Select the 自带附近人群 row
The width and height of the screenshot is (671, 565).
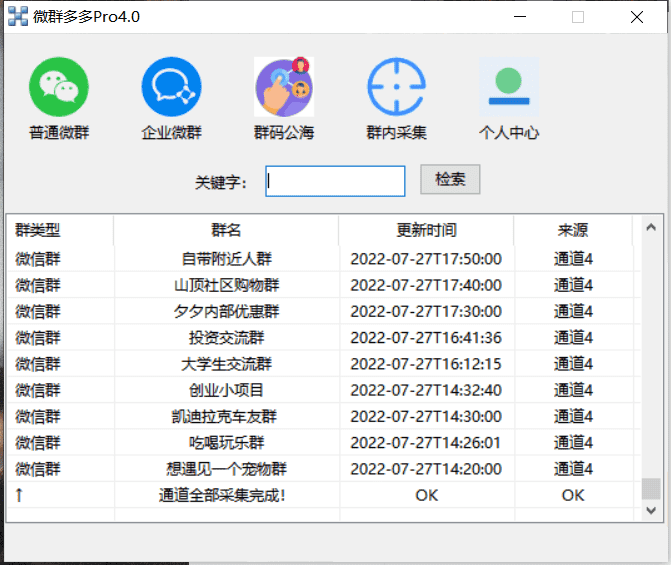click(x=226, y=258)
